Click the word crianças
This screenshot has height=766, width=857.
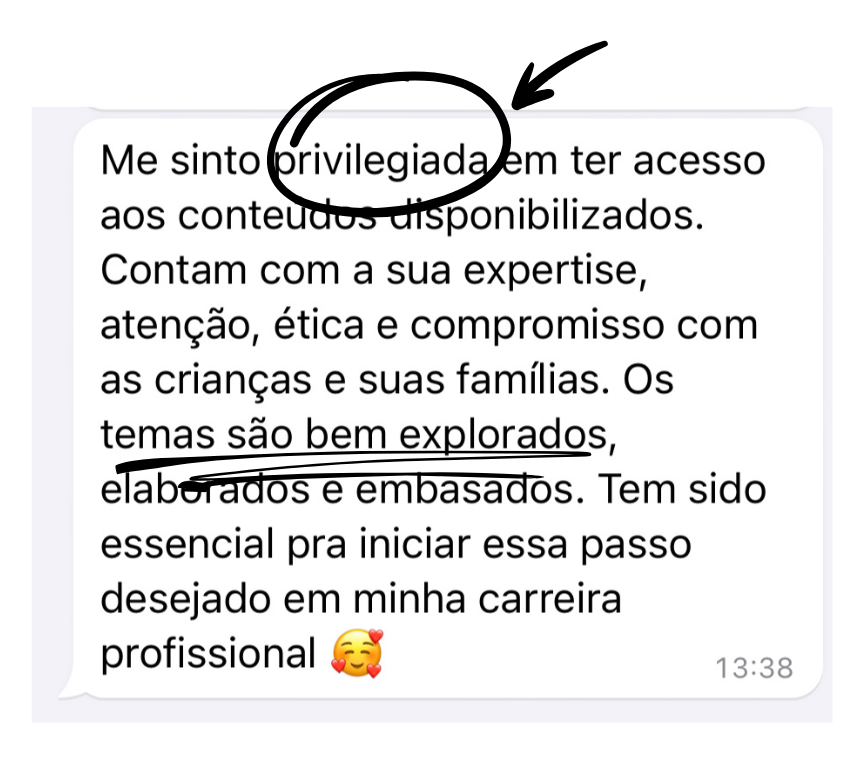[x=233, y=381]
